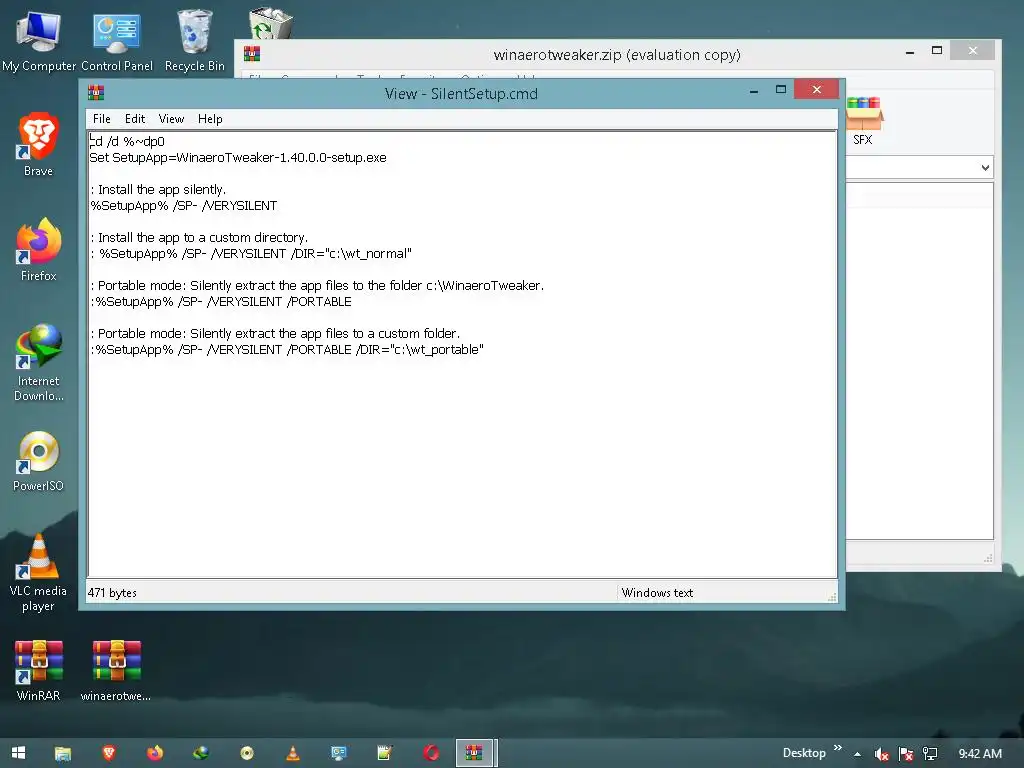Screen dimensions: 1024x768
Task: Click the 'Set SetupApp=WinaeroTweaker-1.40.0.0-setup.exe' line
Action: click(238, 157)
